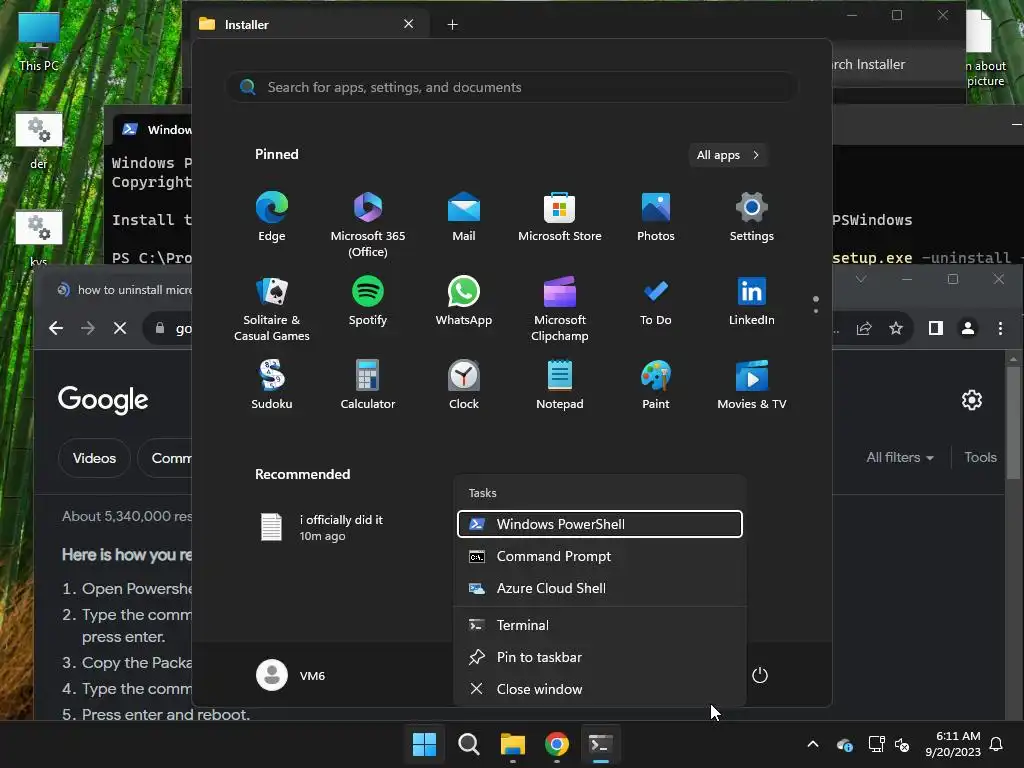Toggle Chrome side panel icon

pyautogui.click(x=936, y=328)
